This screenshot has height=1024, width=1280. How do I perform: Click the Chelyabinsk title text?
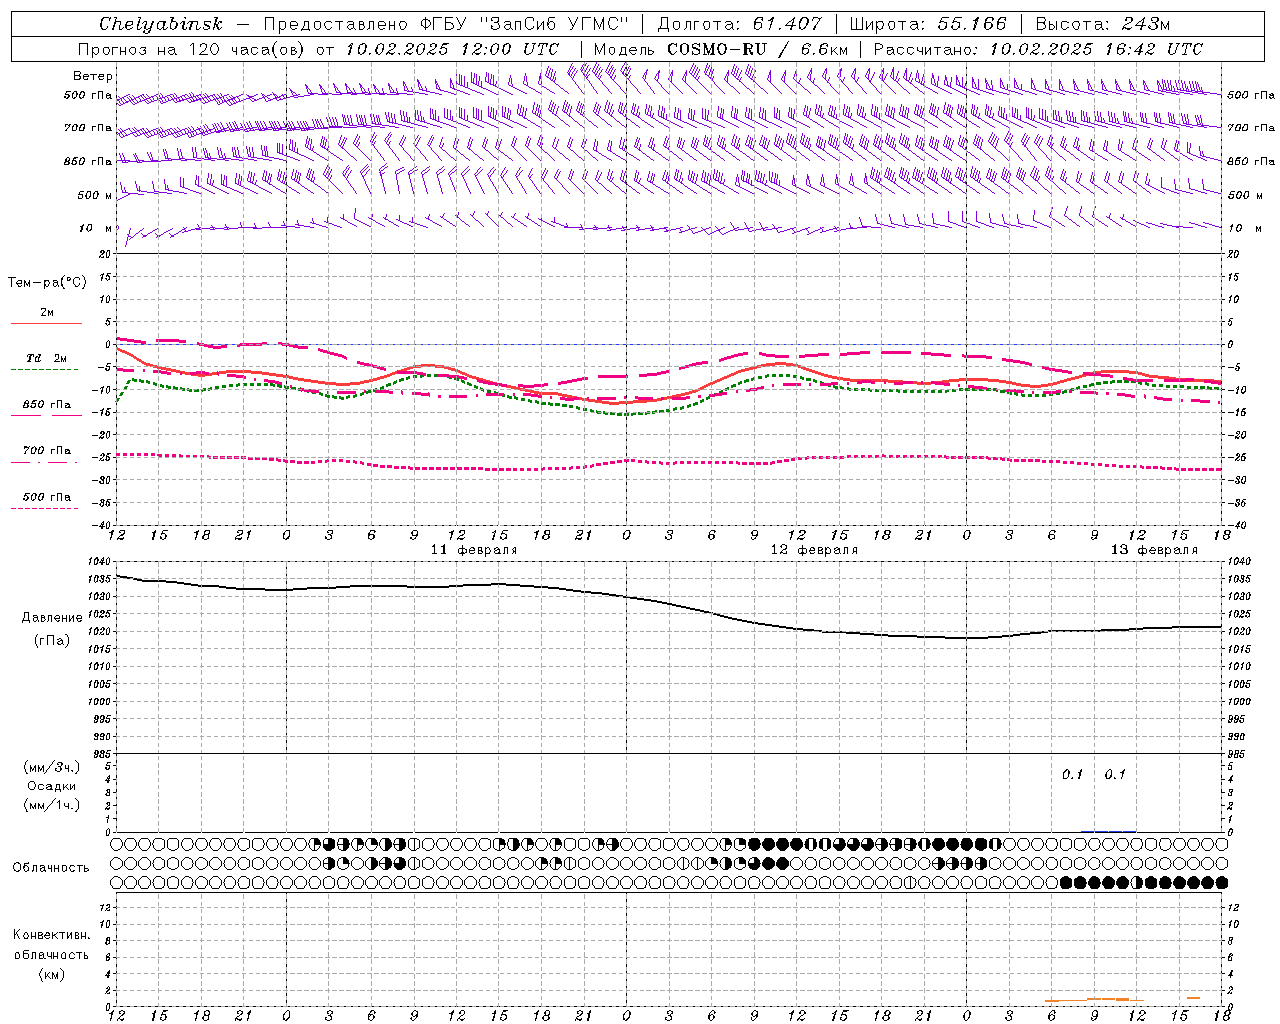pos(161,24)
